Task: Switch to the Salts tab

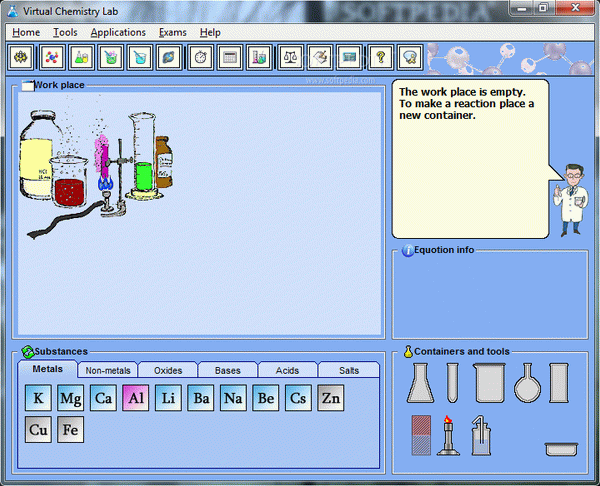Action: 349,370
